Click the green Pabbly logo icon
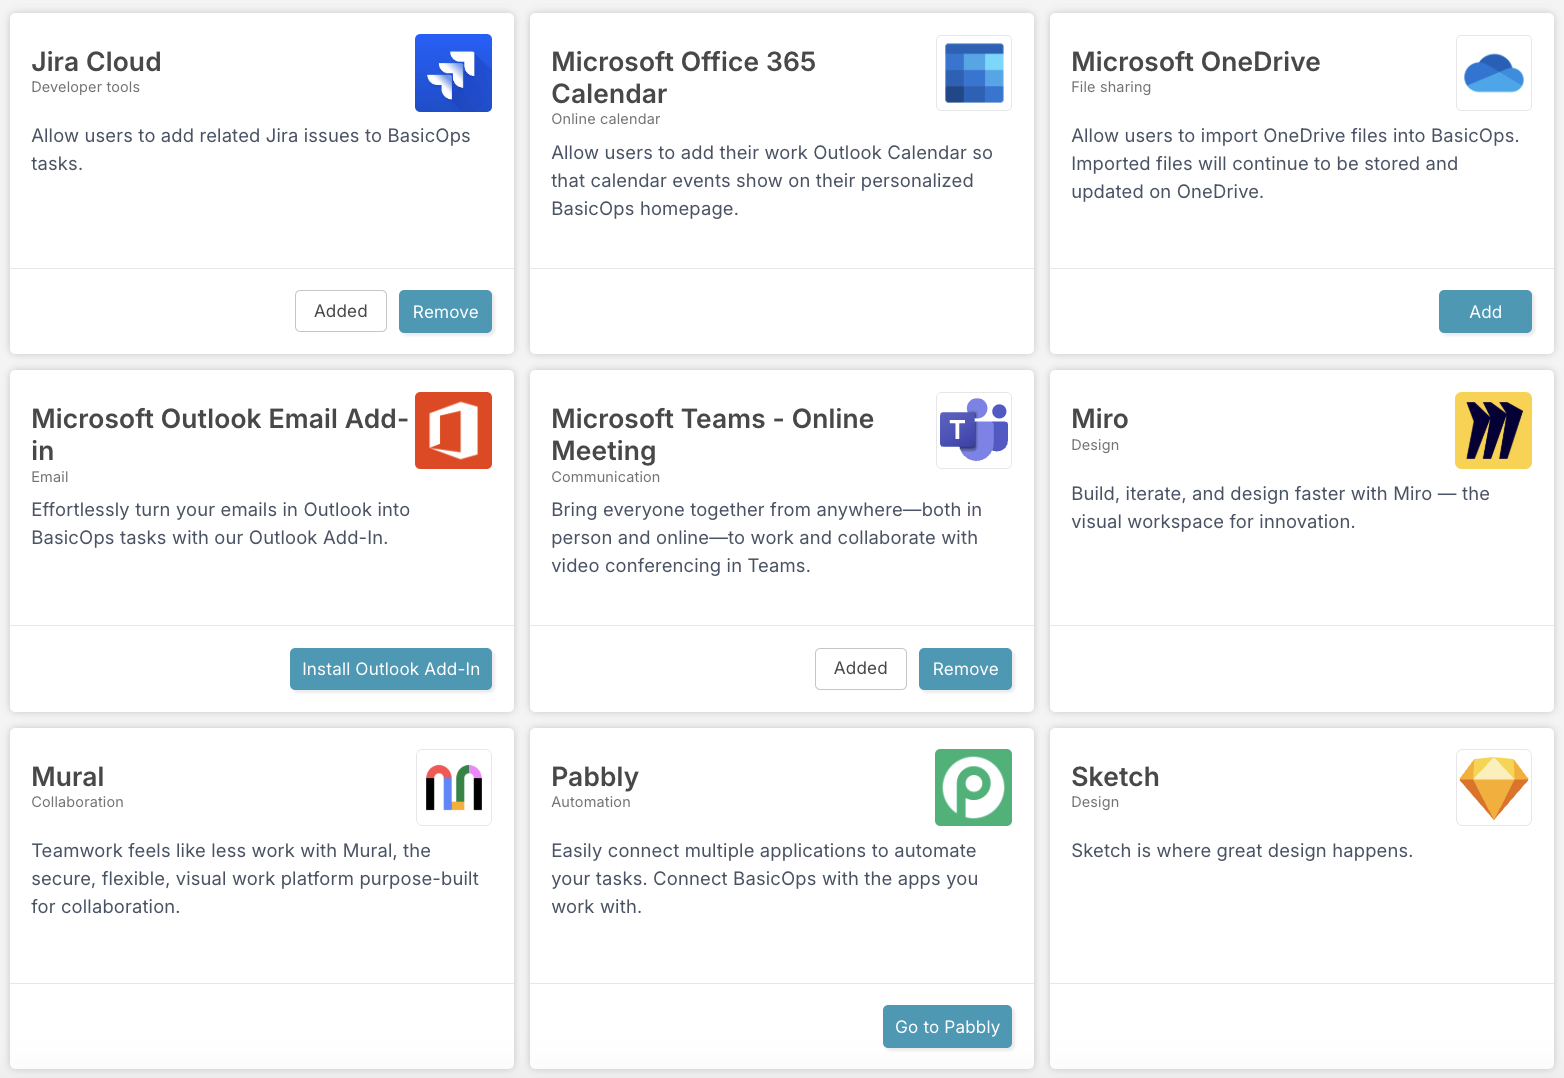The width and height of the screenshot is (1564, 1078). [973, 787]
